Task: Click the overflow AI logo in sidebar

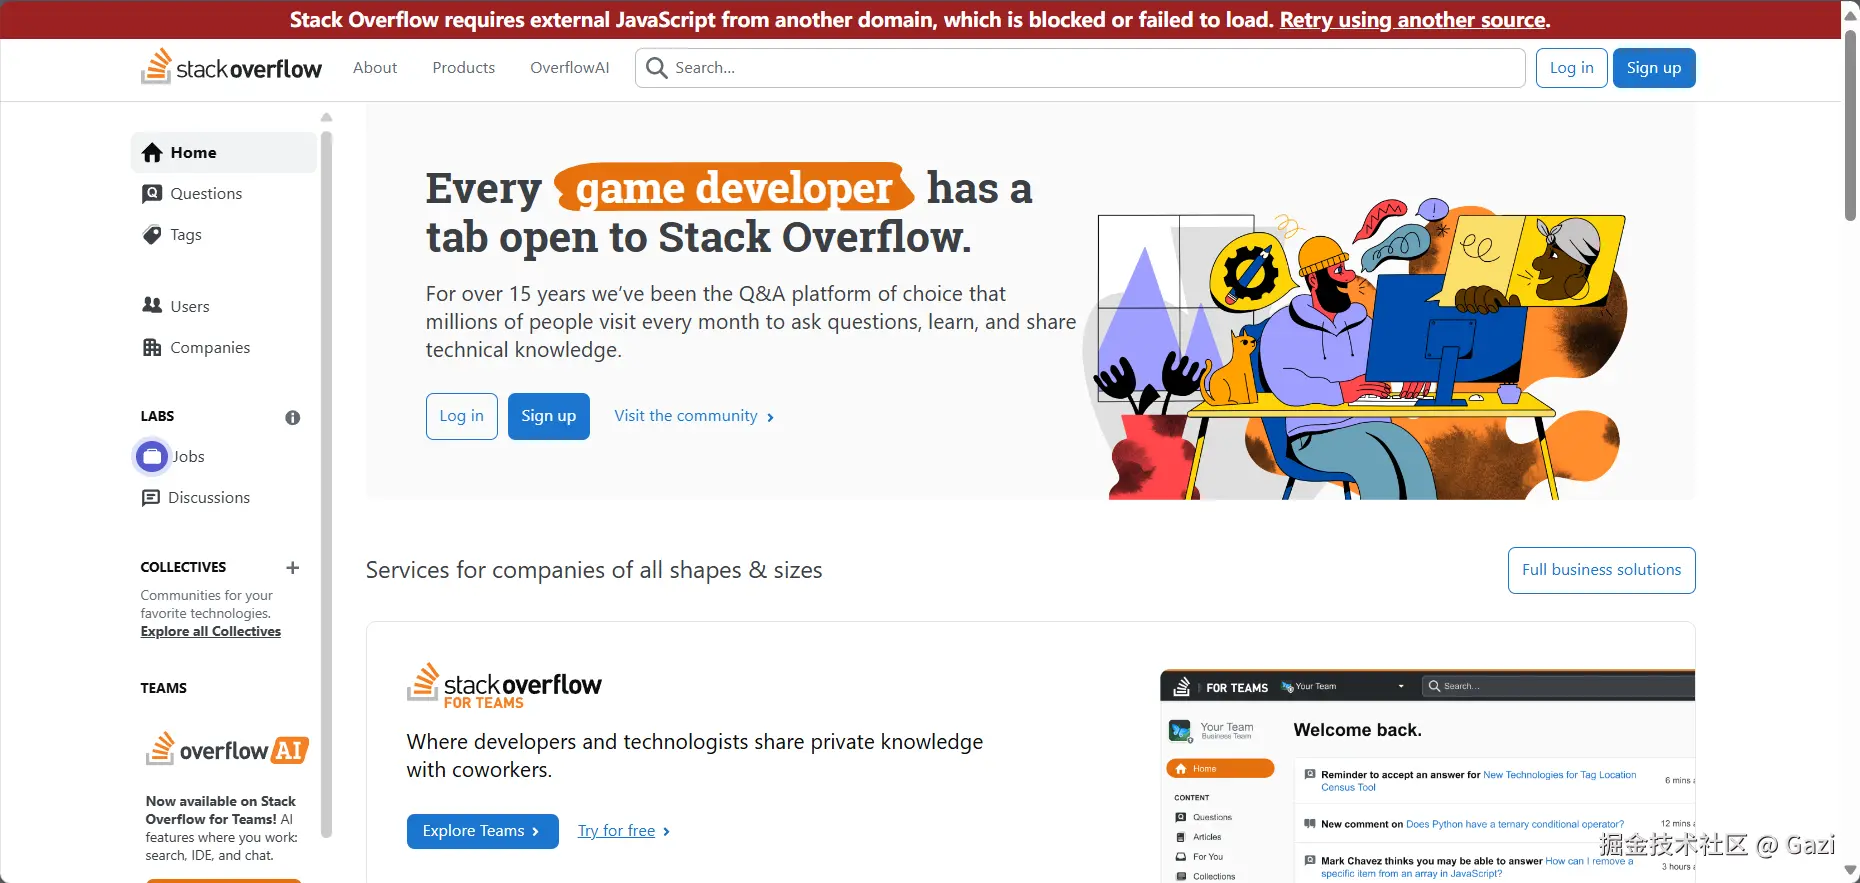Action: point(227,749)
